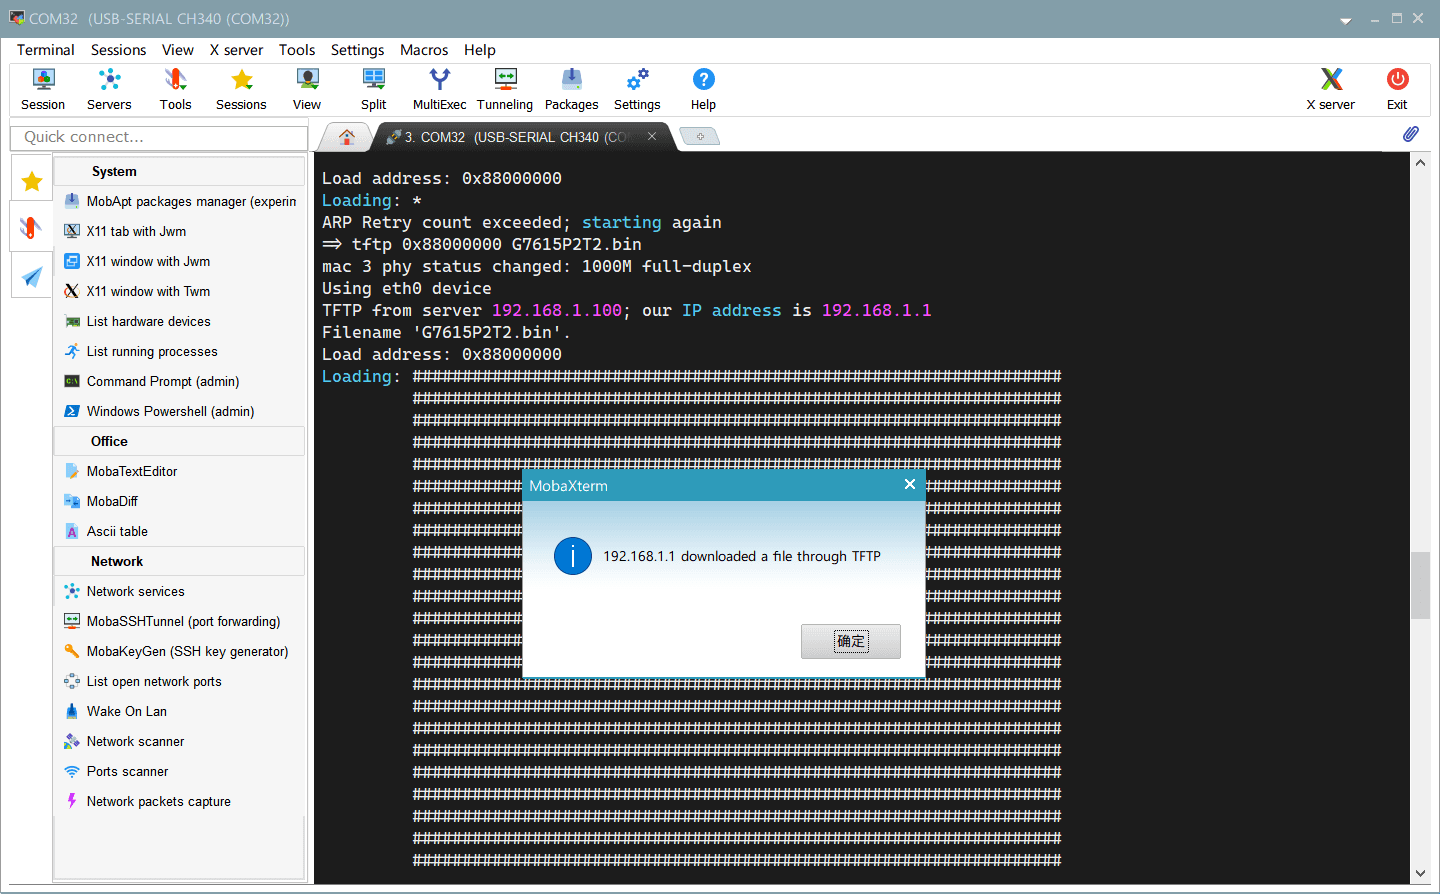Click the paperclip attach icon
Viewport: 1440px width, 894px height.
tap(1411, 134)
